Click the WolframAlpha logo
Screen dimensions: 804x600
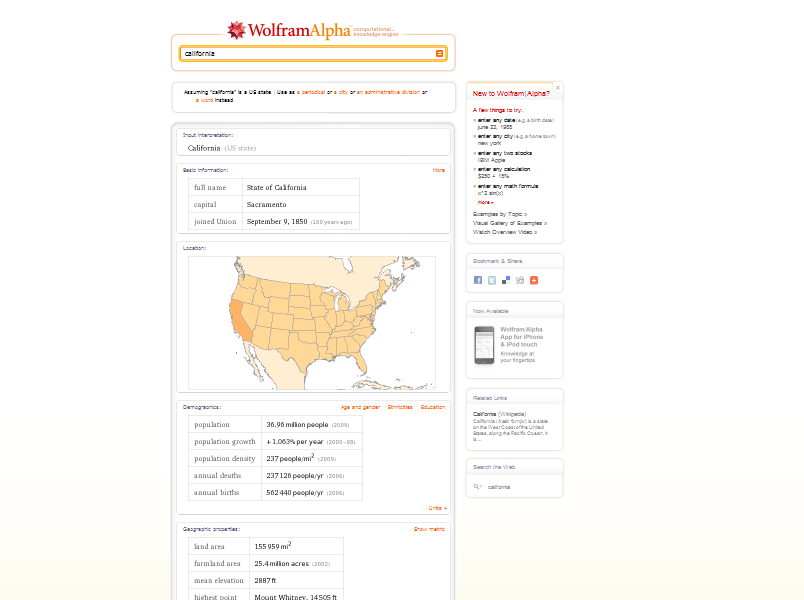coord(289,30)
